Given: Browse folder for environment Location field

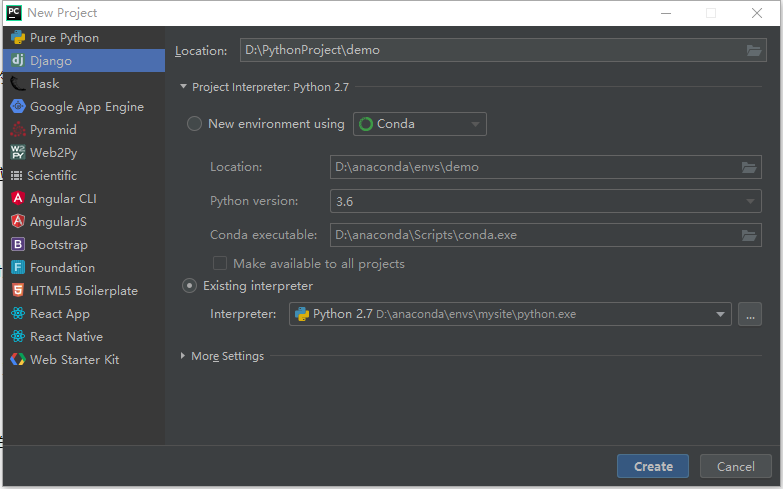Looking at the screenshot, I should tap(749, 167).
